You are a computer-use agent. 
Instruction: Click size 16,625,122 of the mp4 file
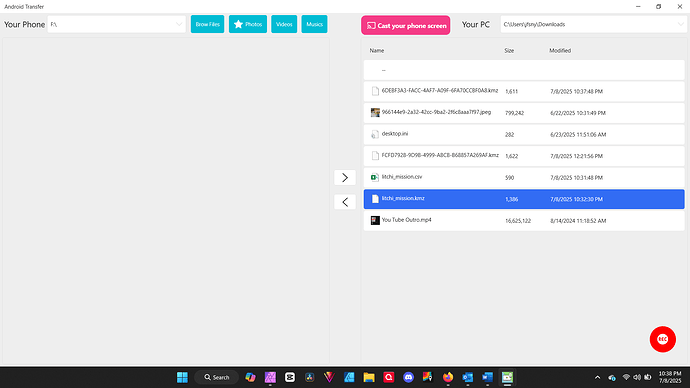tap(518, 221)
